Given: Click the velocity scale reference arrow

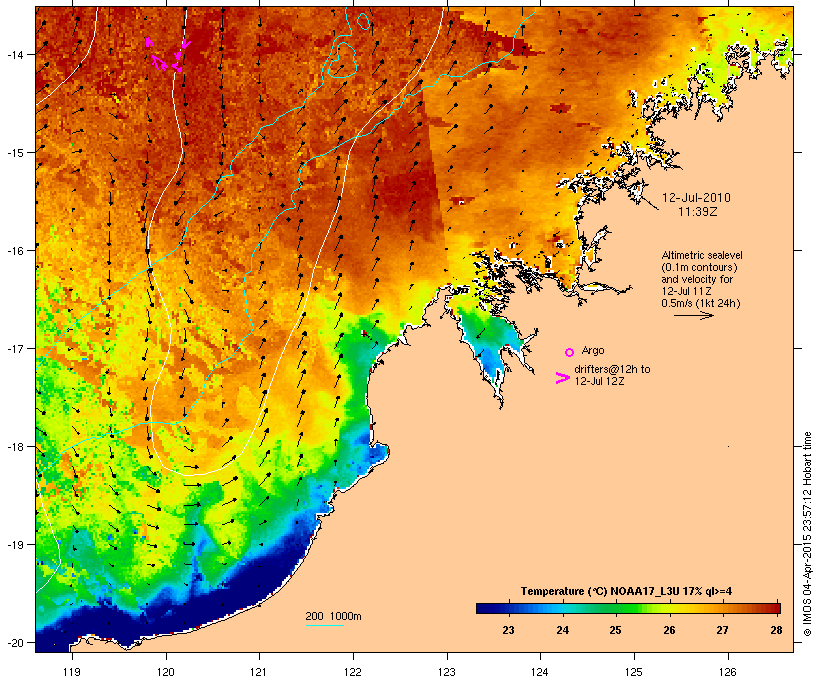Looking at the screenshot, I should (693, 315).
